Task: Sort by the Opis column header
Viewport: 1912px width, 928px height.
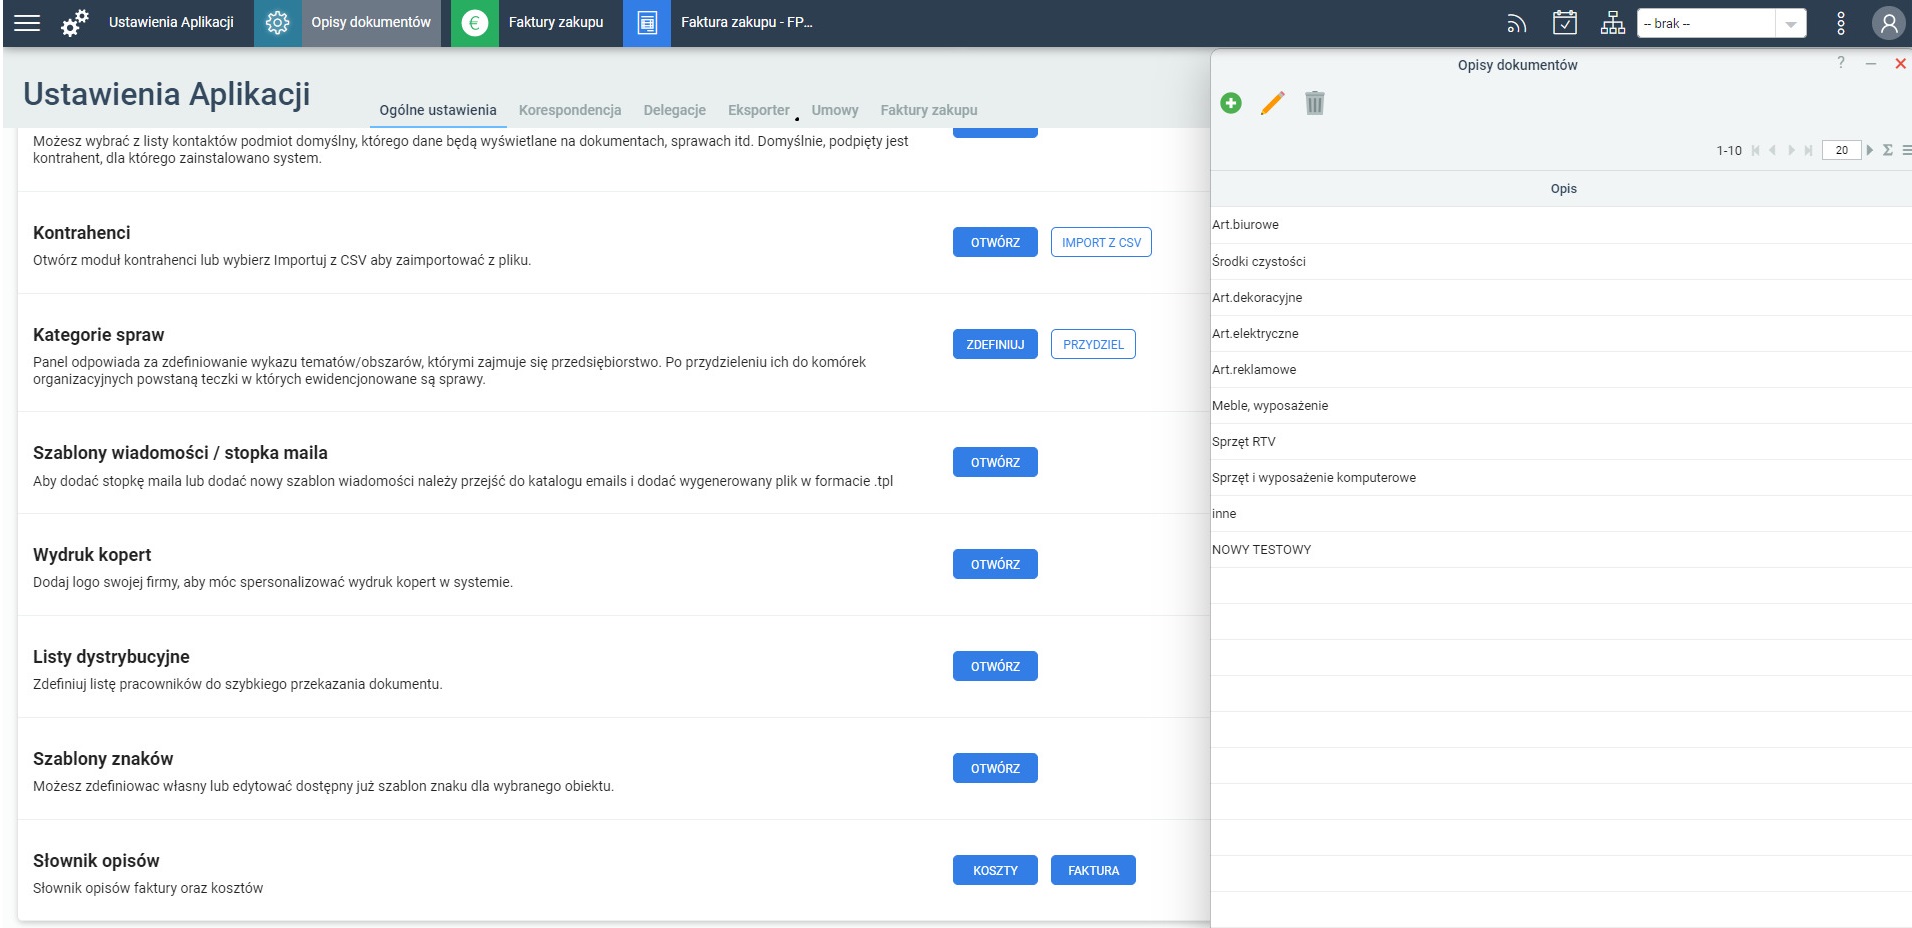Action: 1563,188
